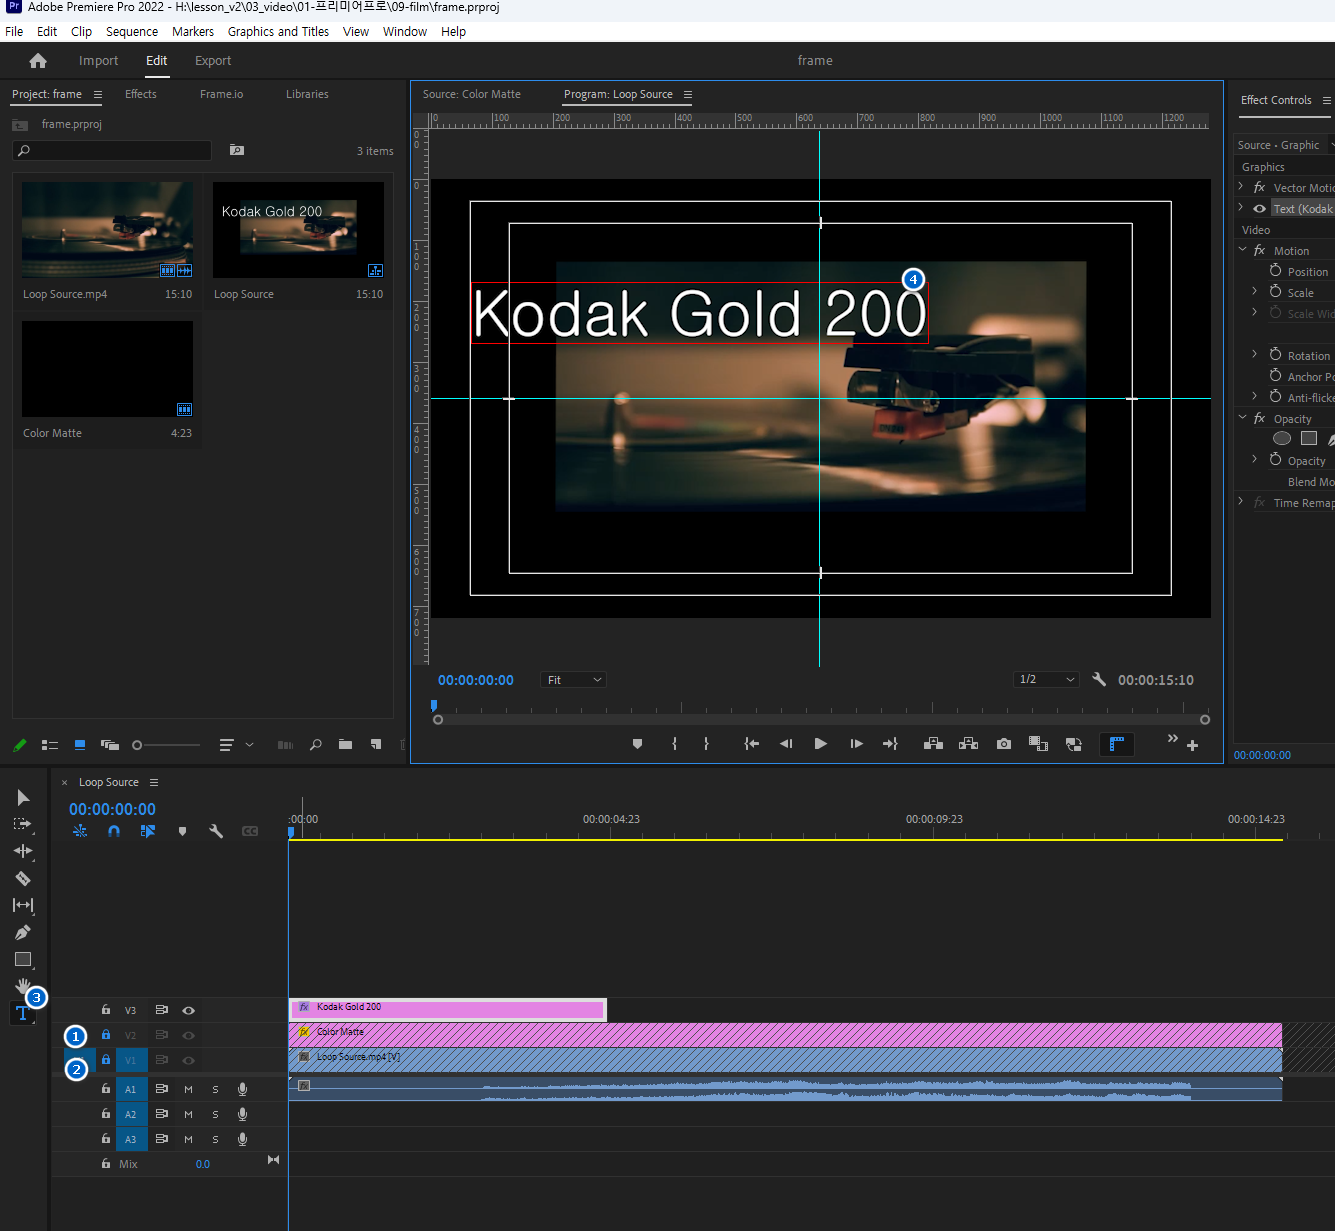Screen dimensions: 1335x1231
Task: Click the Export Frame camera icon
Action: point(1004,744)
